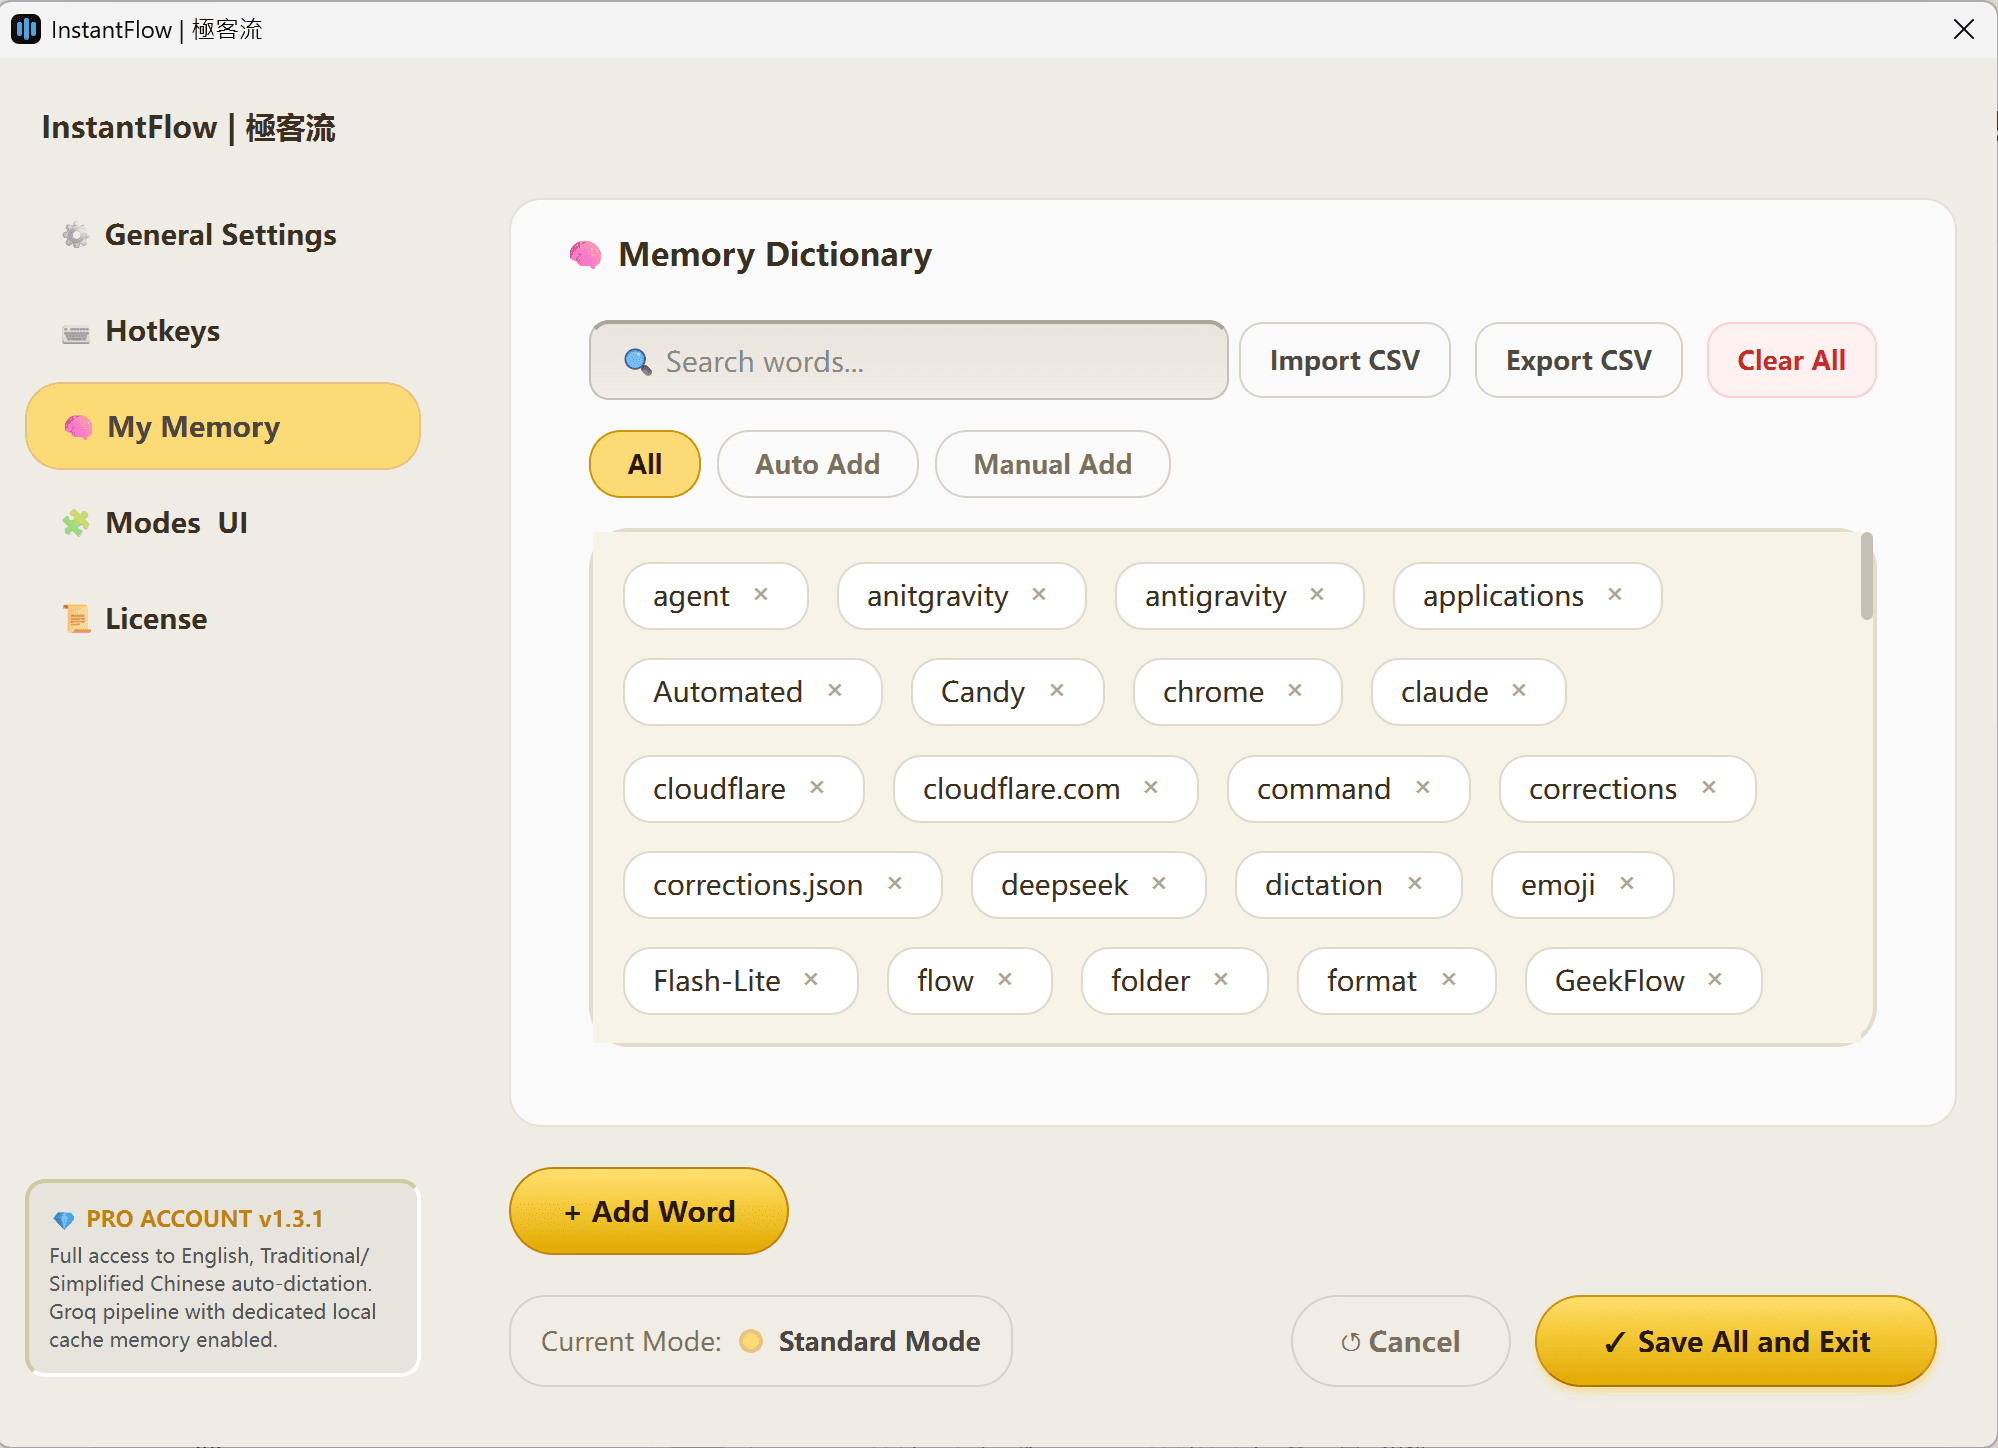Select the 'GeekFlow' word chip label
The image size is (1998, 1448).
pos(1619,981)
